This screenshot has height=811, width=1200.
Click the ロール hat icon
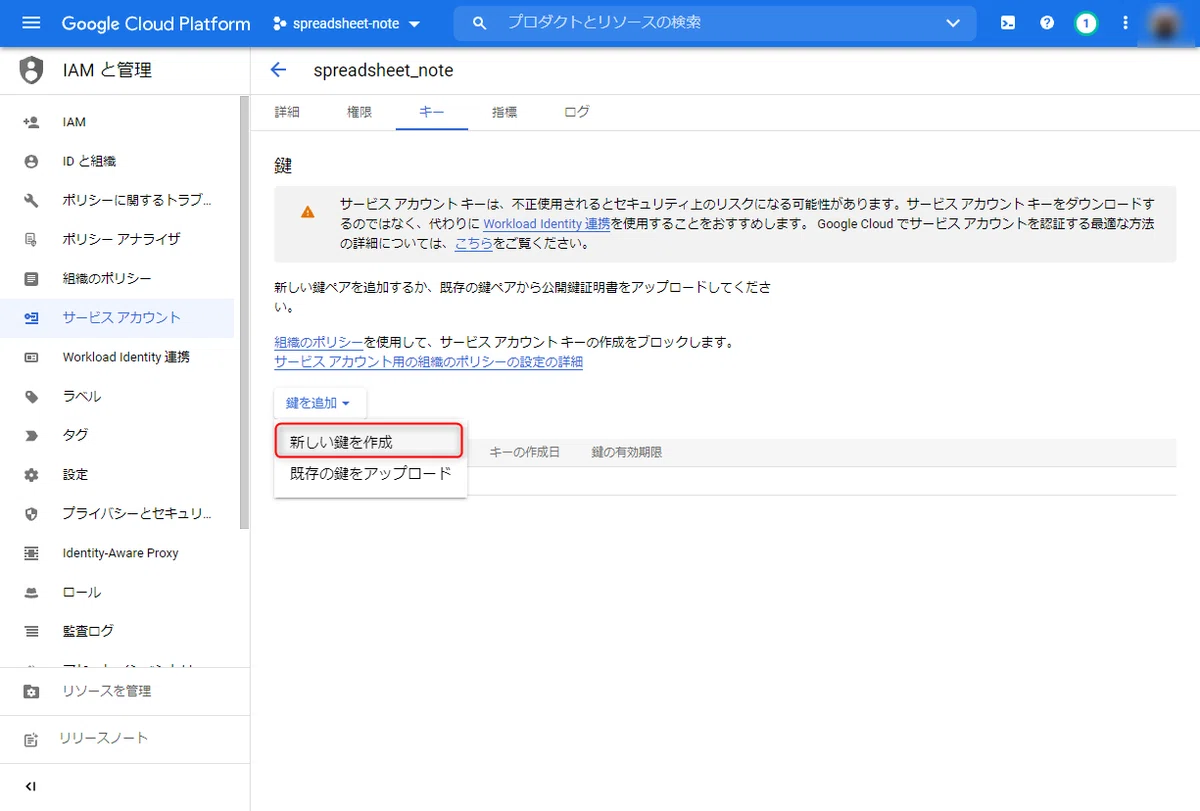click(x=31, y=592)
